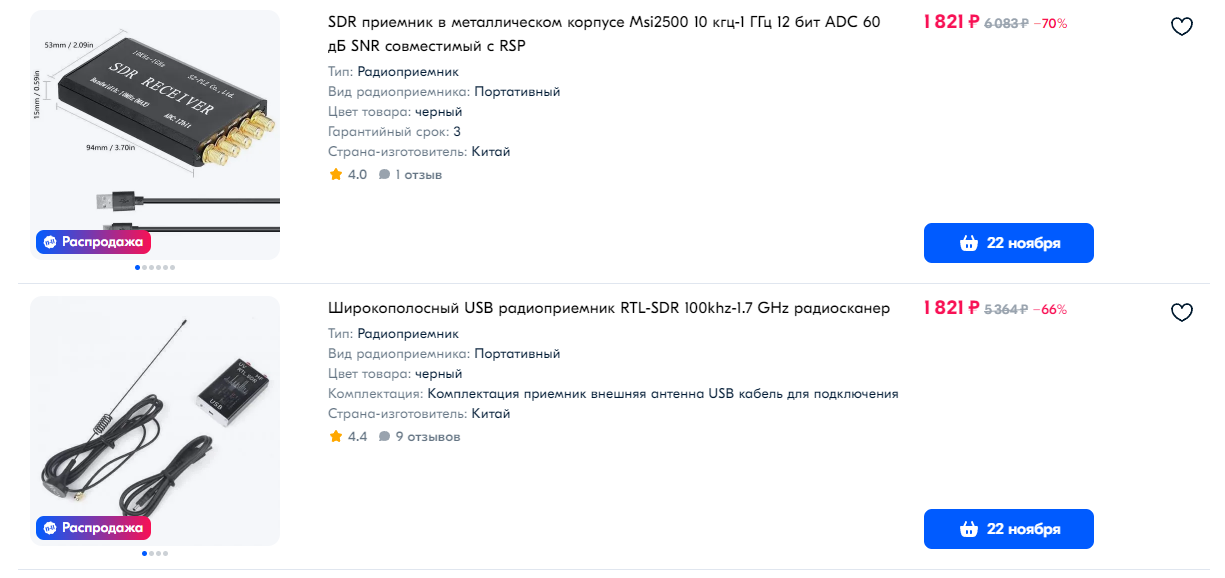Add the Msi2500 receiver to cart with '22 ноября' button
The width and height of the screenshot is (1225, 578).
(1008, 243)
